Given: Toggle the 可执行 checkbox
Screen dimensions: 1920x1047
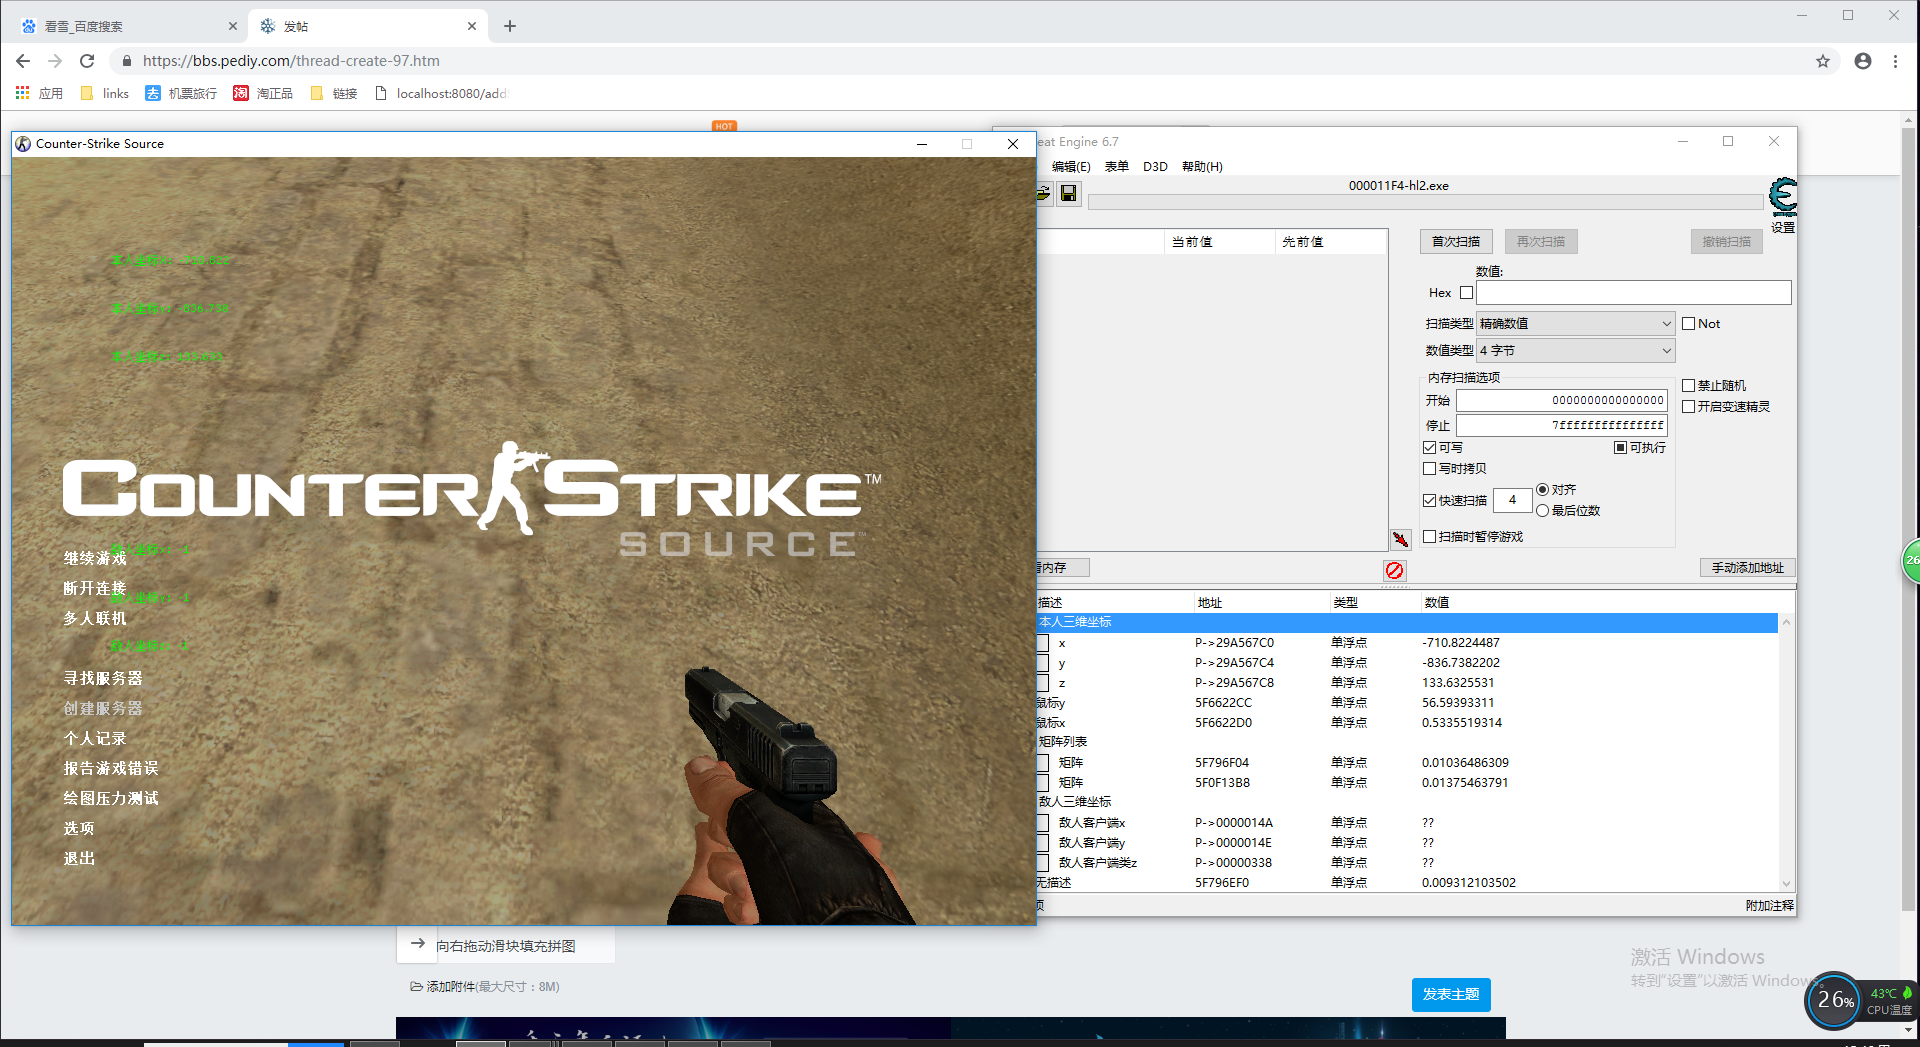Looking at the screenshot, I should click(1620, 448).
